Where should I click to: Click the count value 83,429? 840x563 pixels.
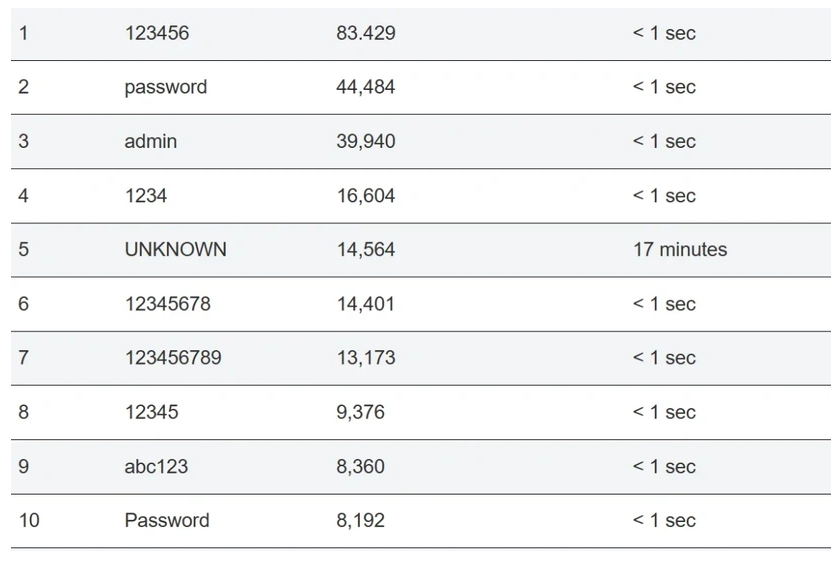(x=365, y=33)
